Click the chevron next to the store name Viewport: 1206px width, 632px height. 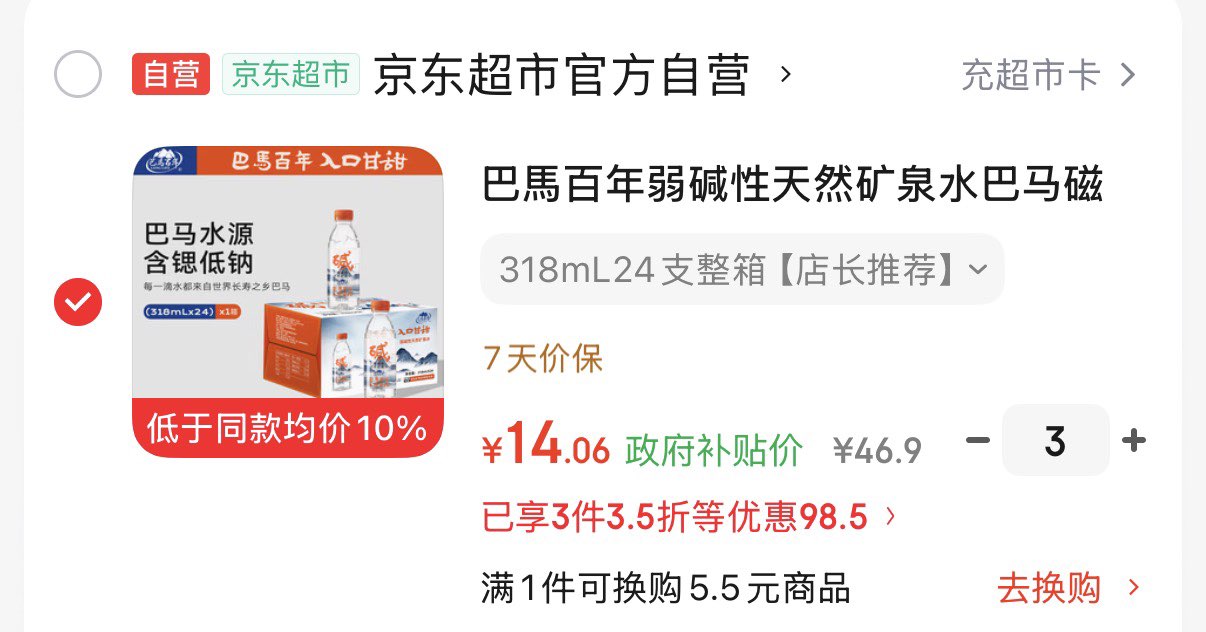point(785,75)
